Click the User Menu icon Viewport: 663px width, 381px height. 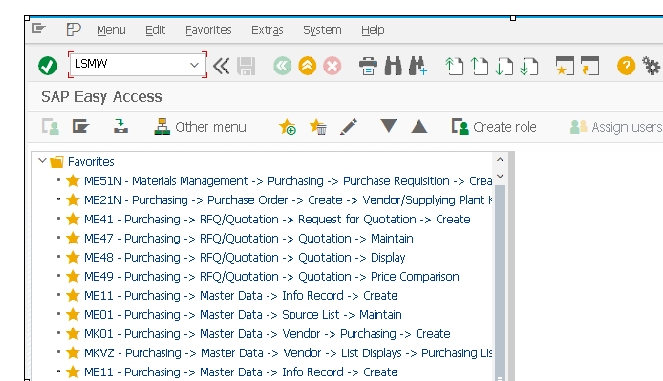[50, 127]
